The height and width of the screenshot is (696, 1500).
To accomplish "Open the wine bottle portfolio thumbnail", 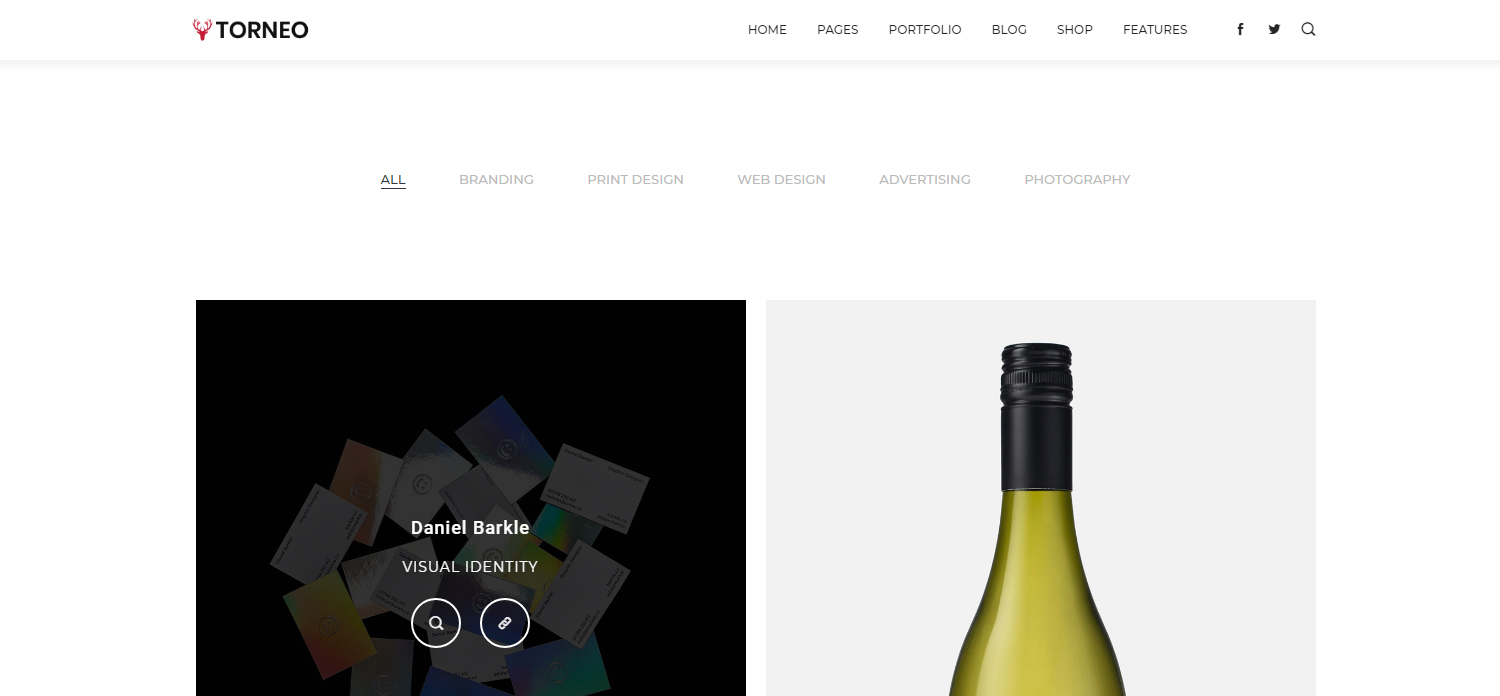I will 1041,498.
